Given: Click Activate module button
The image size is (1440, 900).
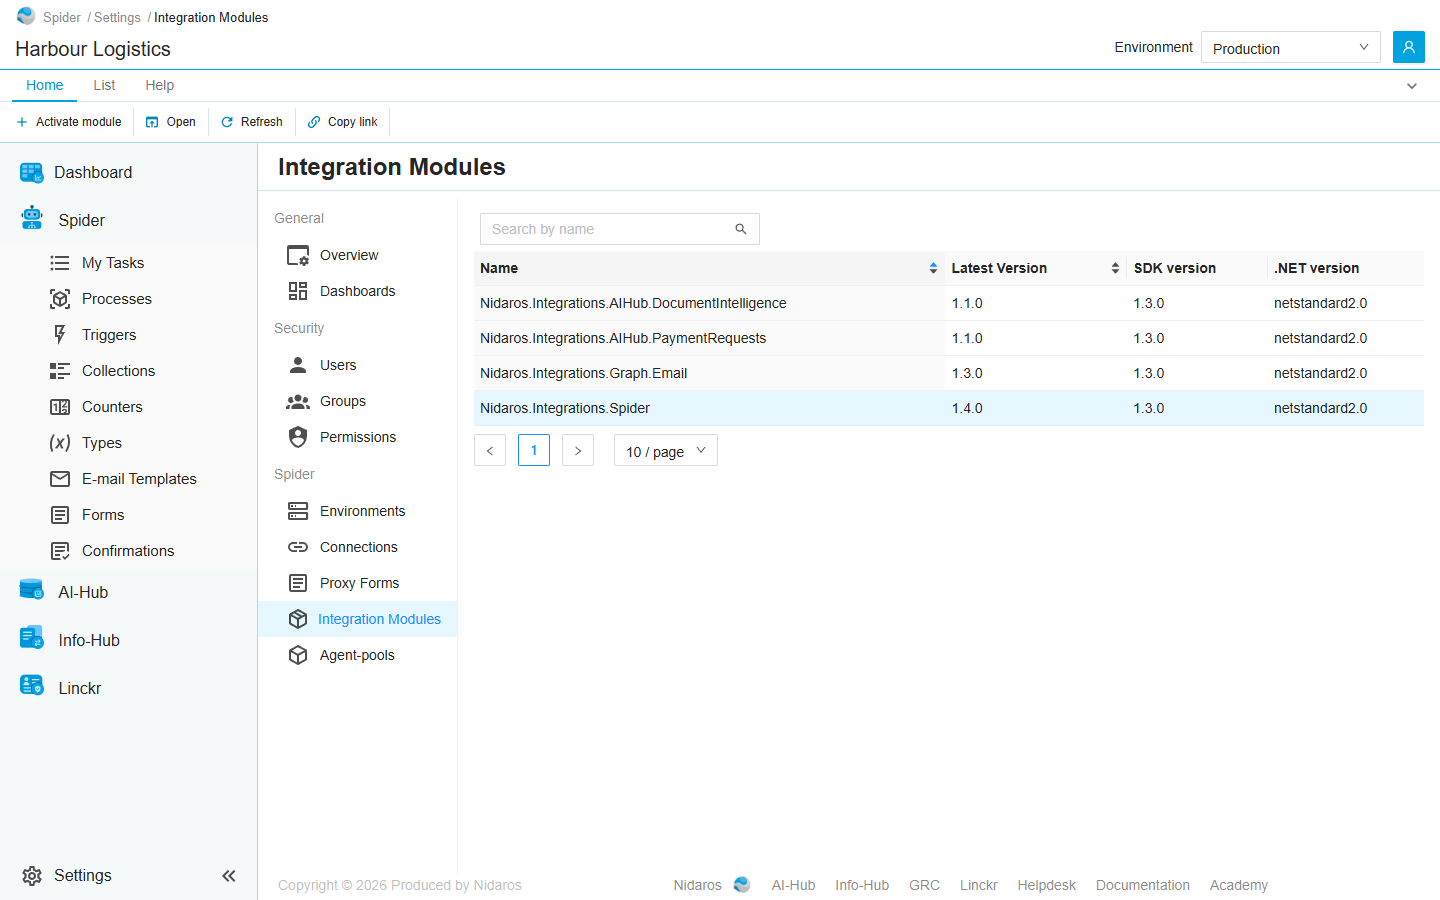Looking at the screenshot, I should 69,122.
